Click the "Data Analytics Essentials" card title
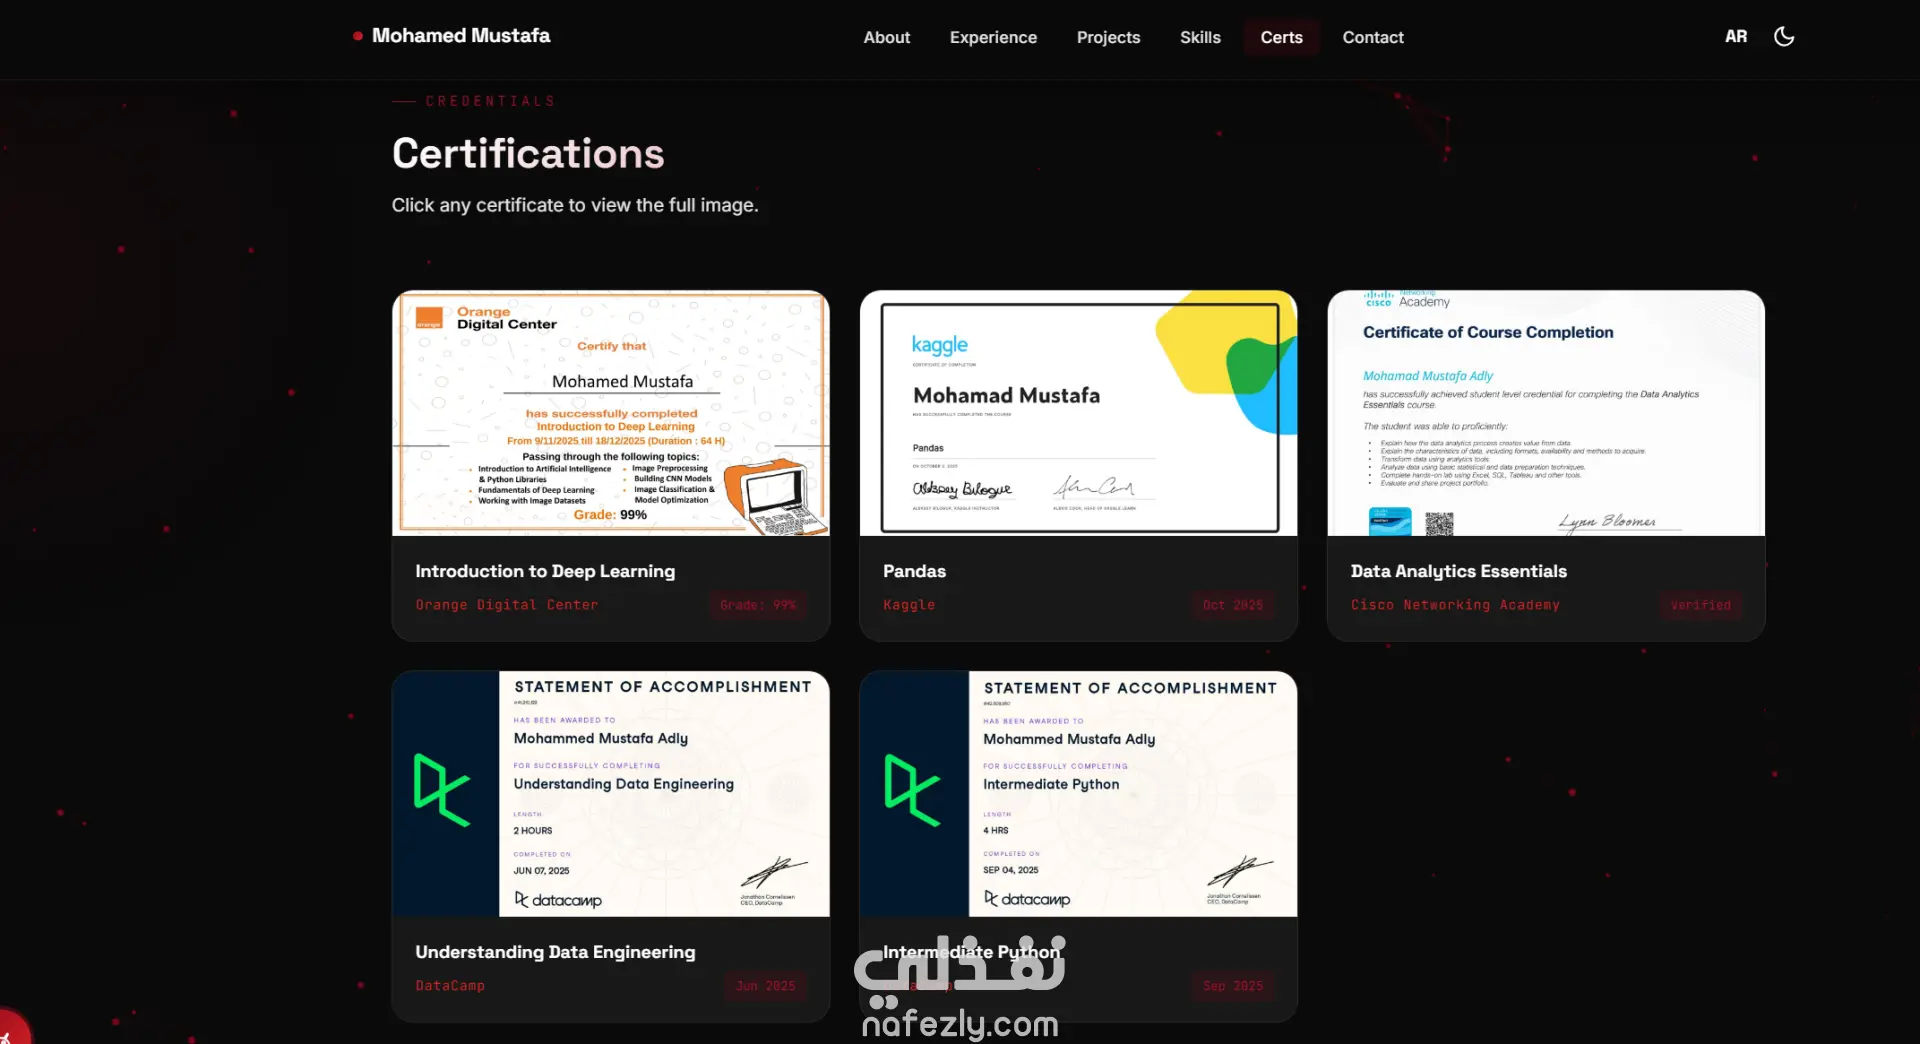 (x=1459, y=571)
